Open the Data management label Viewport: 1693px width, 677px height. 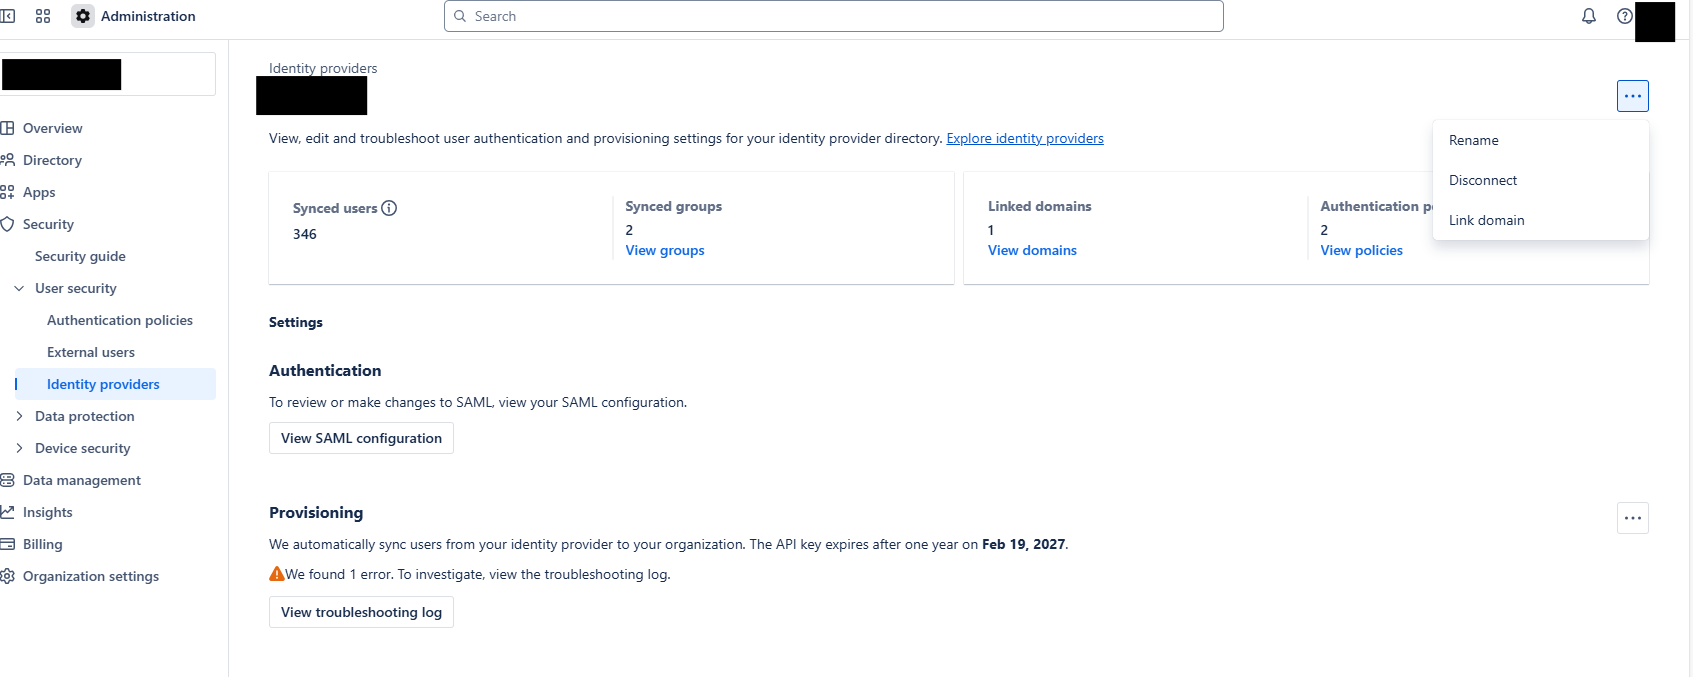(82, 480)
